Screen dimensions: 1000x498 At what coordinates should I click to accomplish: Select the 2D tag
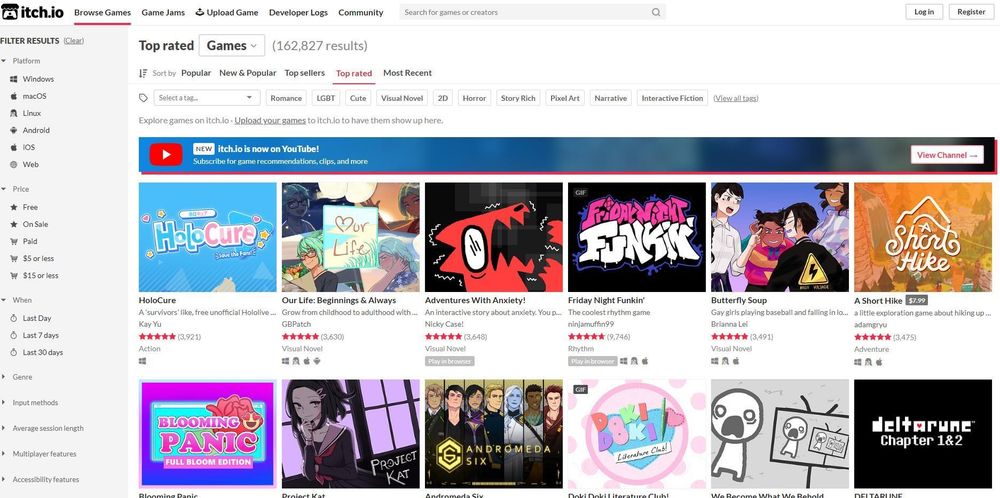click(x=443, y=98)
